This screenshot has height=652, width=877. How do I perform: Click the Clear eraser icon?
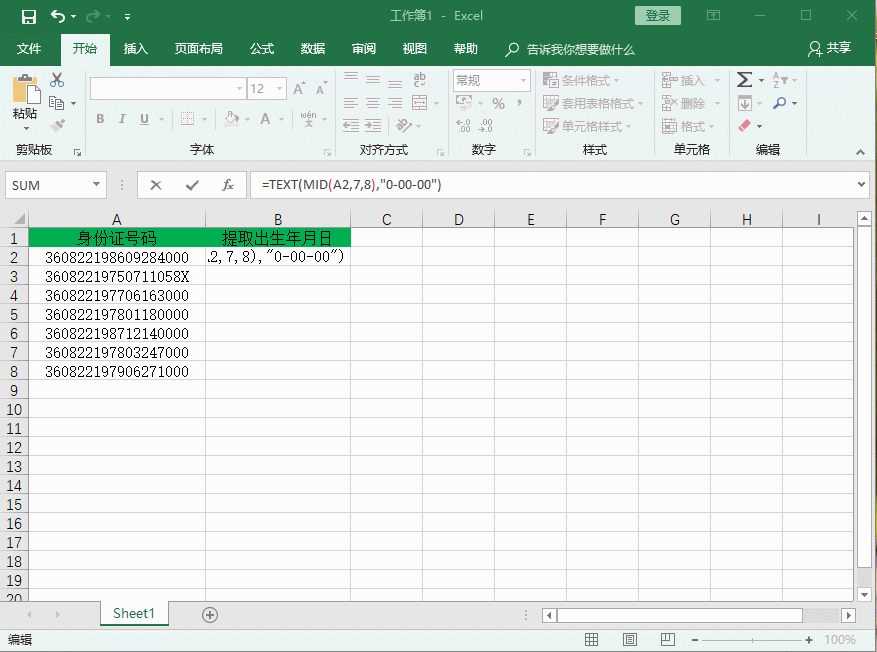(x=744, y=125)
